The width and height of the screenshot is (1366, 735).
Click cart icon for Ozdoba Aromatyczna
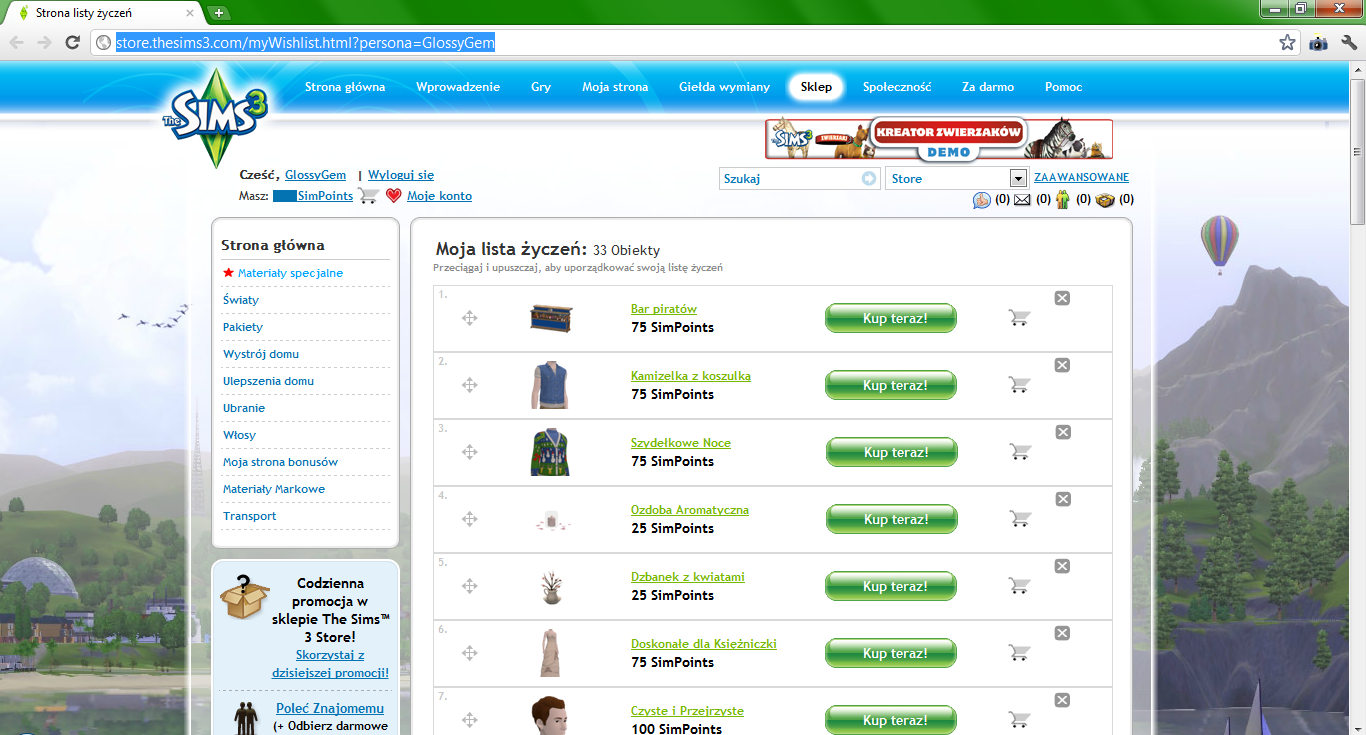coord(1019,519)
